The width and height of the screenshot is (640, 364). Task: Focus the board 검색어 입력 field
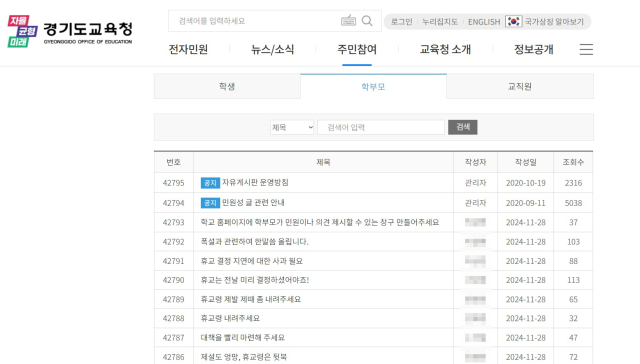[381, 127]
